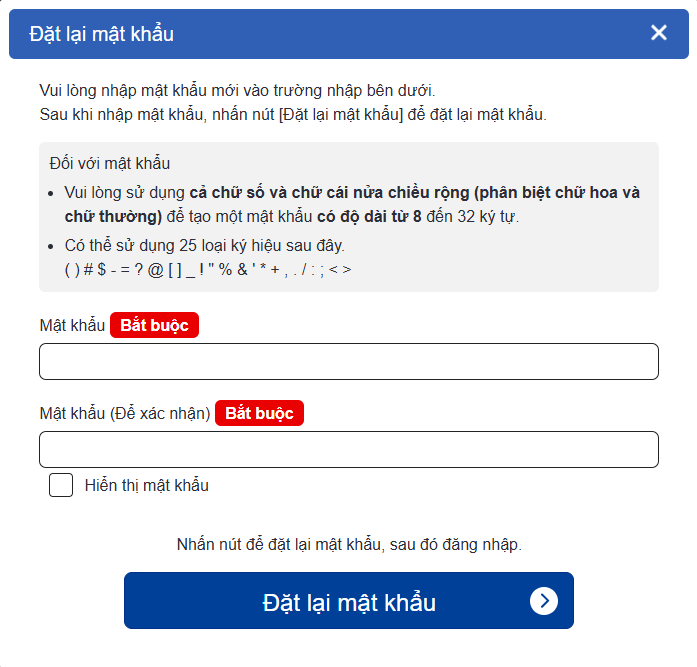Click the Mật khẩu field label
The width and height of the screenshot is (697, 667).
(72, 326)
